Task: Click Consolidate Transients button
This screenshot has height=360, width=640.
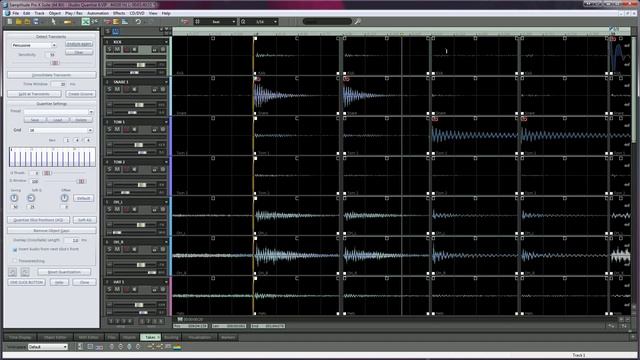Action: click(51, 75)
